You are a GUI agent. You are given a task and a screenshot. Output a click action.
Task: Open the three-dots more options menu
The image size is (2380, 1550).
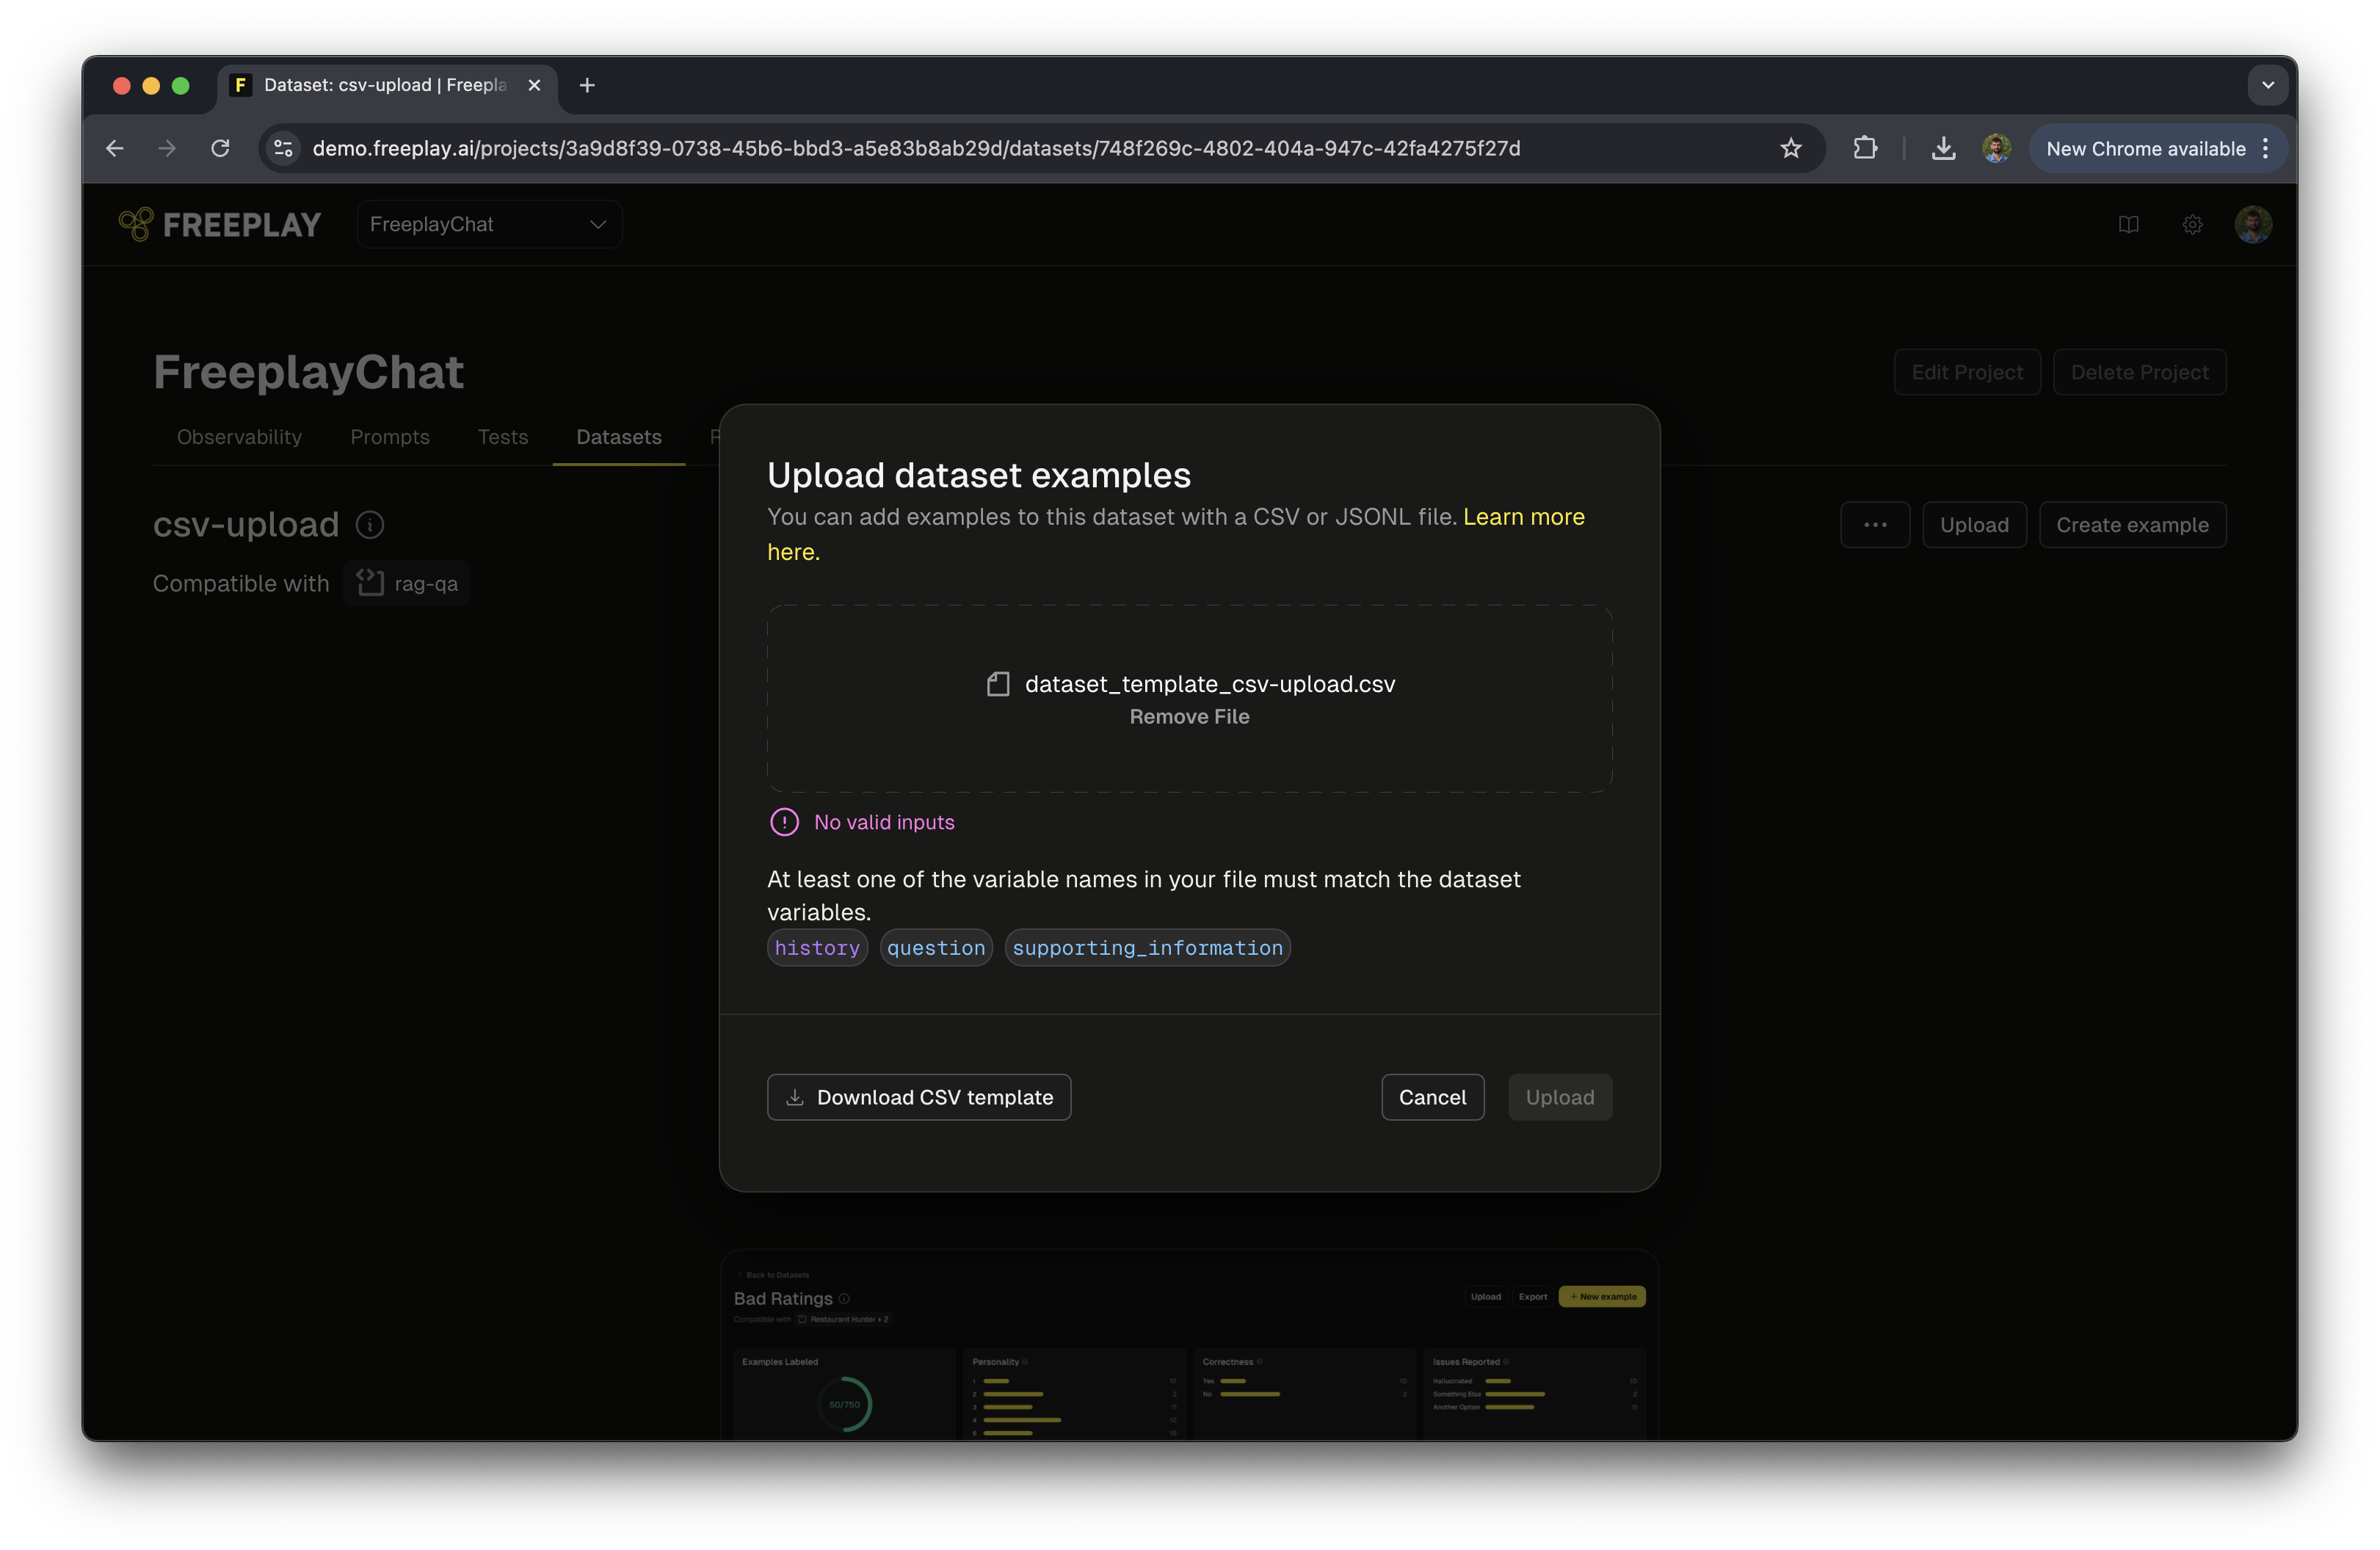click(x=1874, y=525)
